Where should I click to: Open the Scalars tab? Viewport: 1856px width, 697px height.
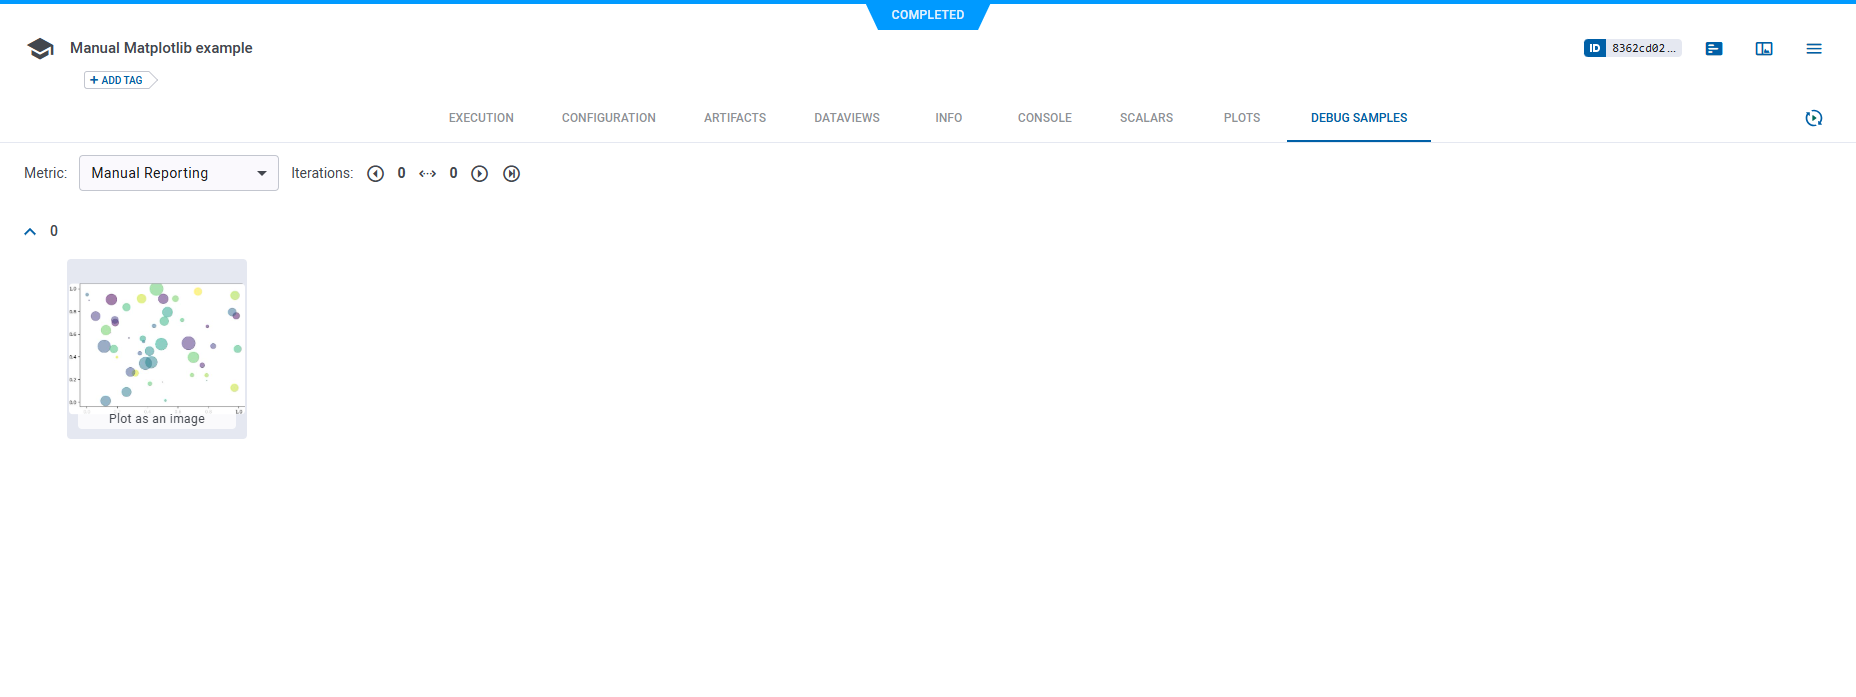click(x=1146, y=118)
